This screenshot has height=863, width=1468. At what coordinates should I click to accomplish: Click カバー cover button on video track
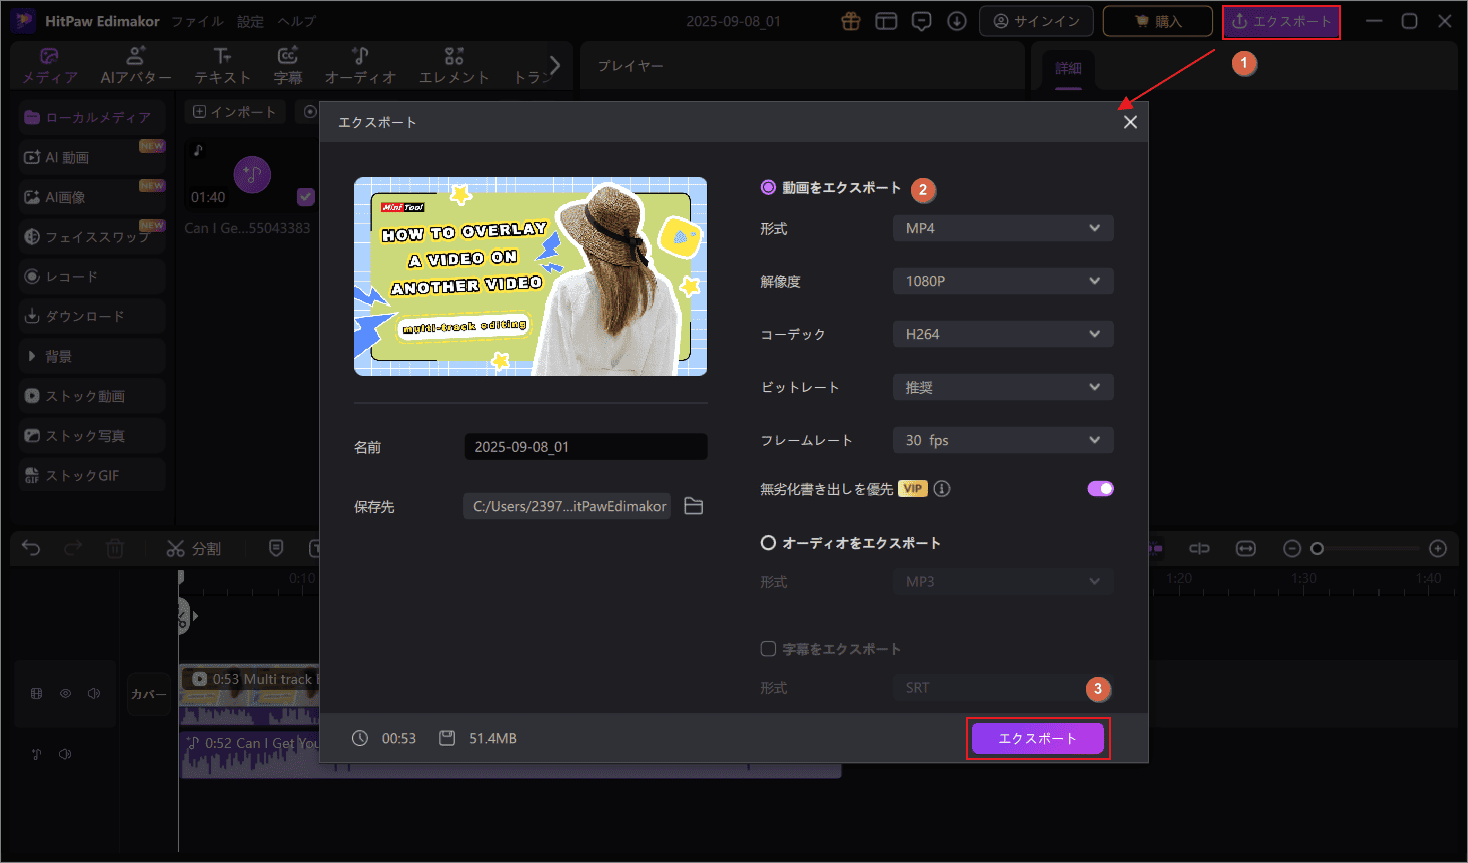[x=149, y=694]
